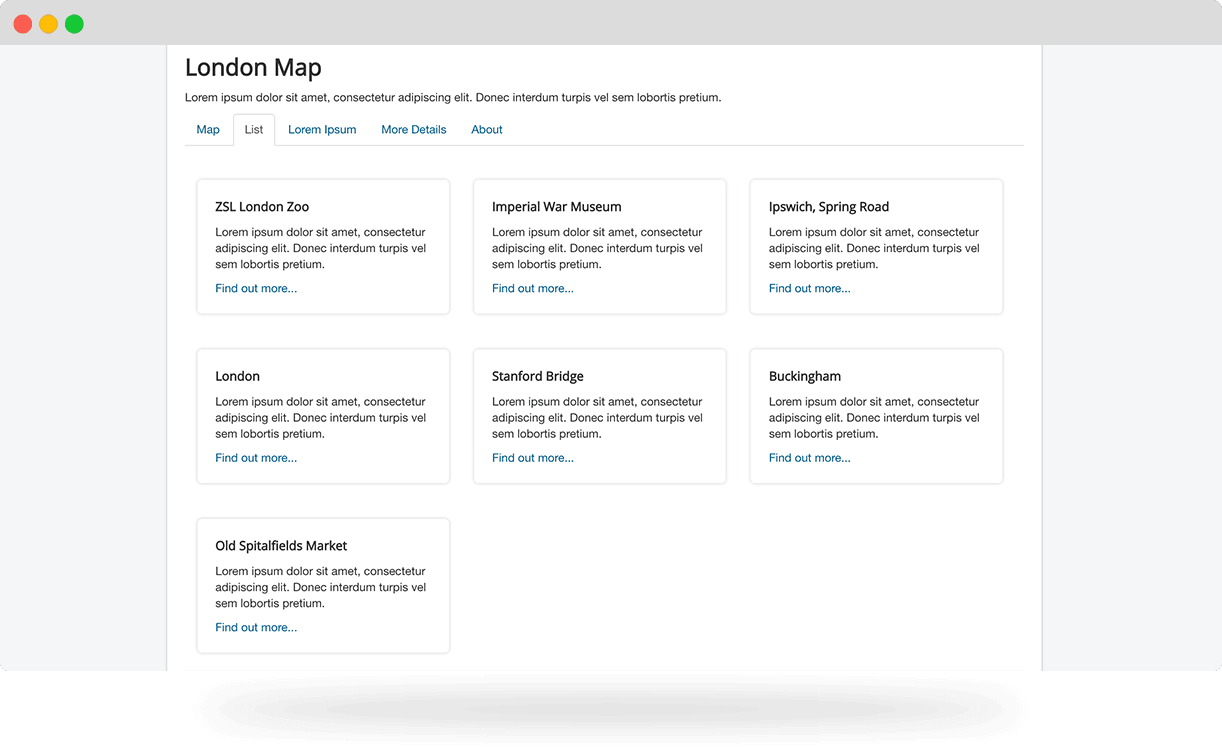Click the Buckingham card title

tap(805, 377)
